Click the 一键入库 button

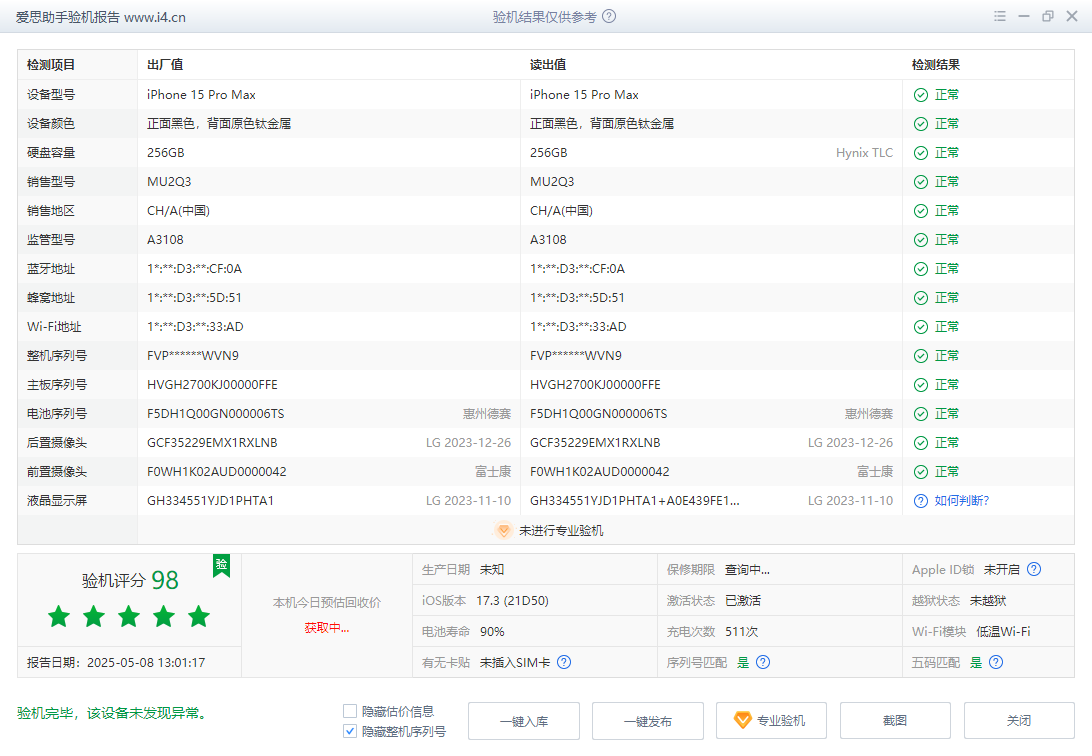[x=524, y=721]
